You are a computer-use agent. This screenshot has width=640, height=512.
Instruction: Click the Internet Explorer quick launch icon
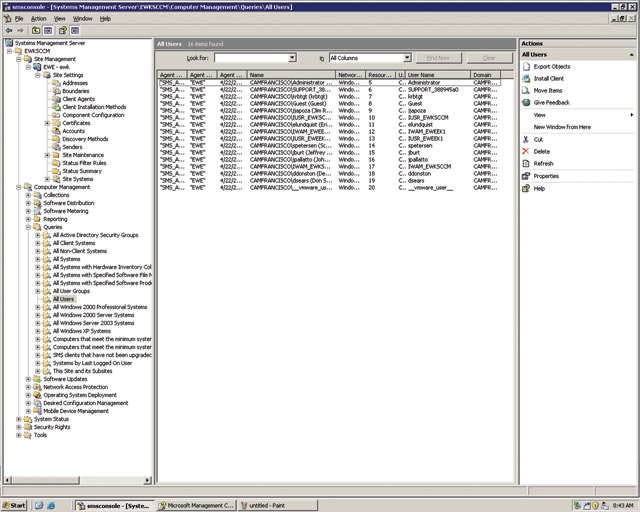(x=51, y=505)
